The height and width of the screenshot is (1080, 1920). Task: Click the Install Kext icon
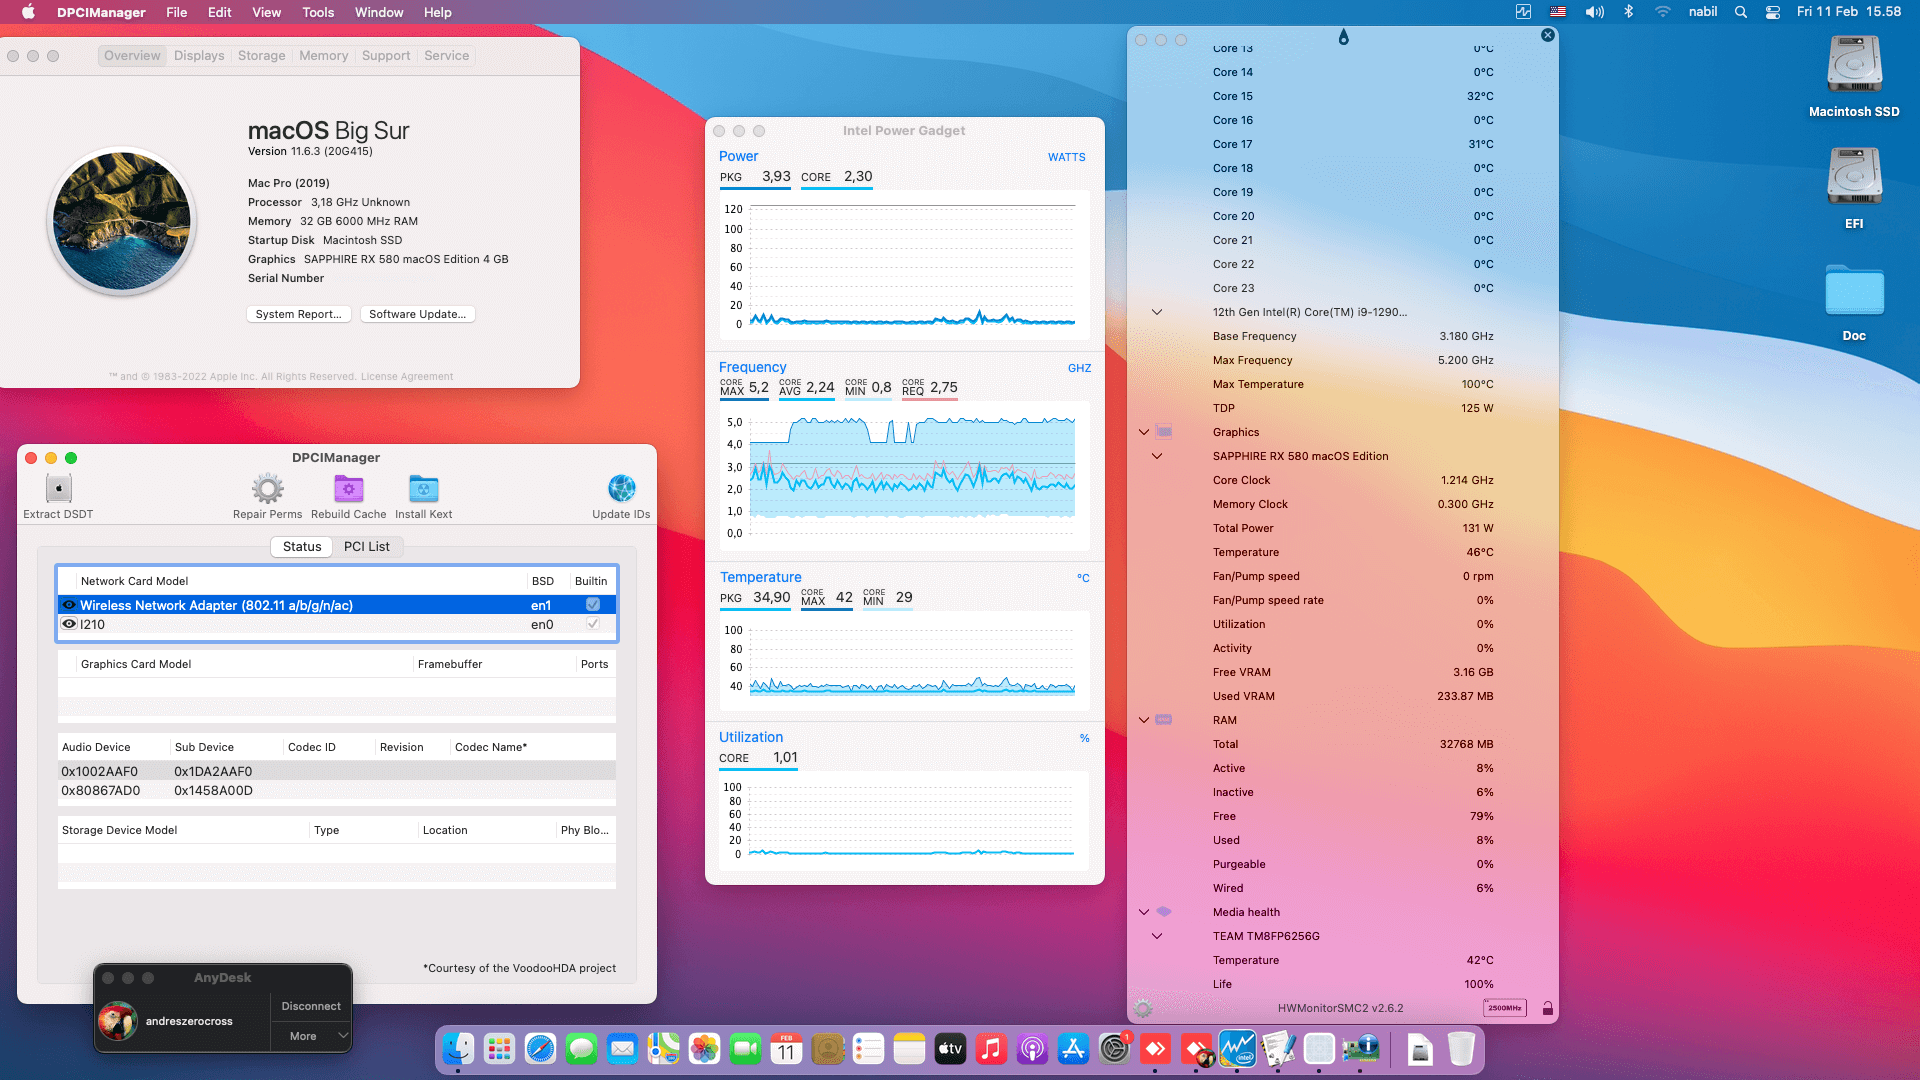(x=423, y=489)
